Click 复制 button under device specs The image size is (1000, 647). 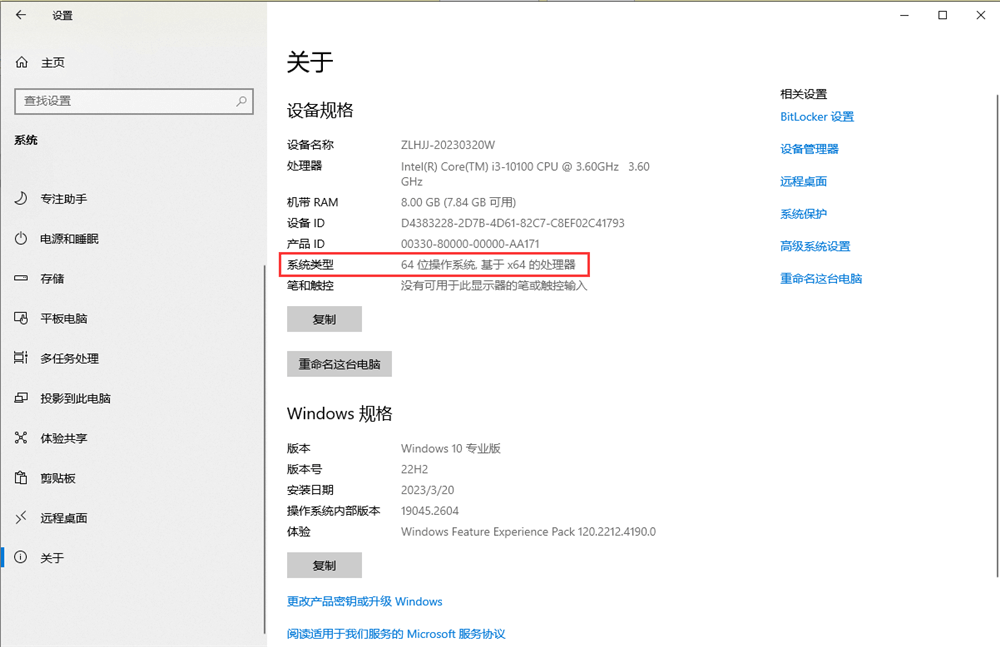324,319
